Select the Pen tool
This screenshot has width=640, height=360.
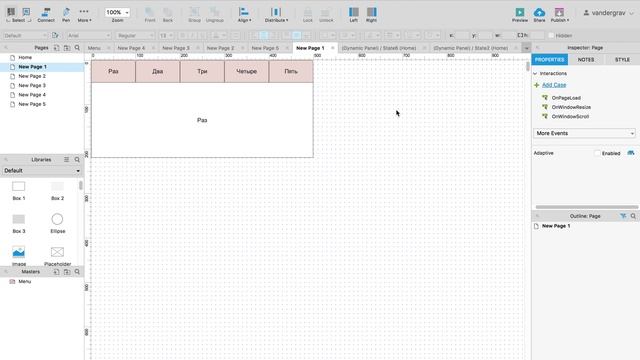click(x=66, y=15)
